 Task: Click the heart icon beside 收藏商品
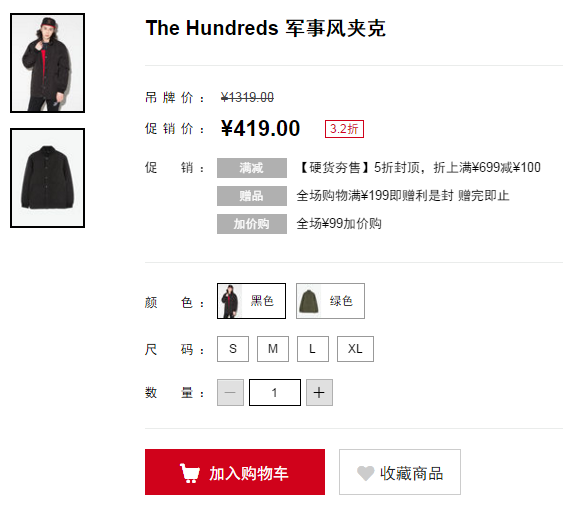[x=366, y=473]
